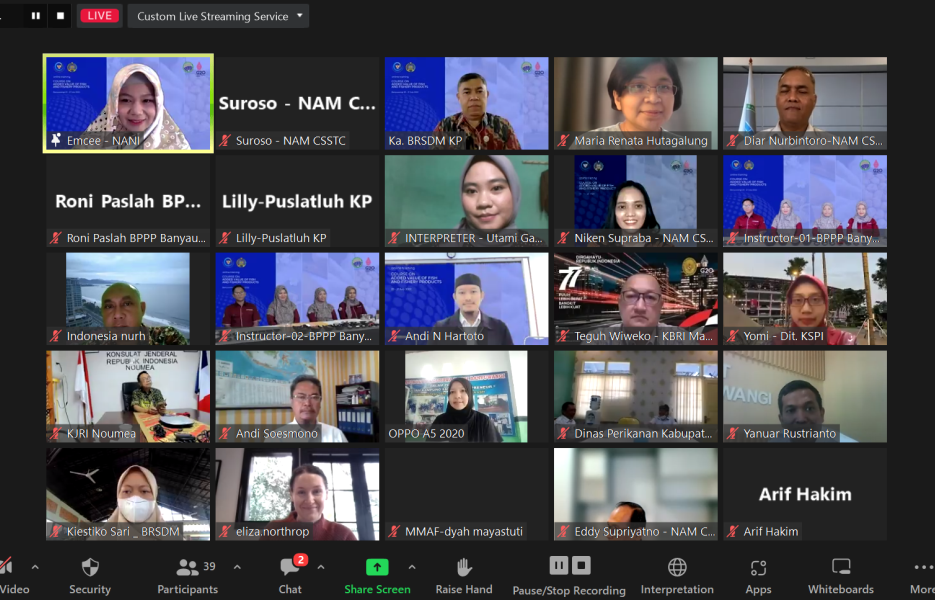Click the green Share Screen icon
Screen dimensions: 935x600
pyautogui.click(x=377, y=567)
